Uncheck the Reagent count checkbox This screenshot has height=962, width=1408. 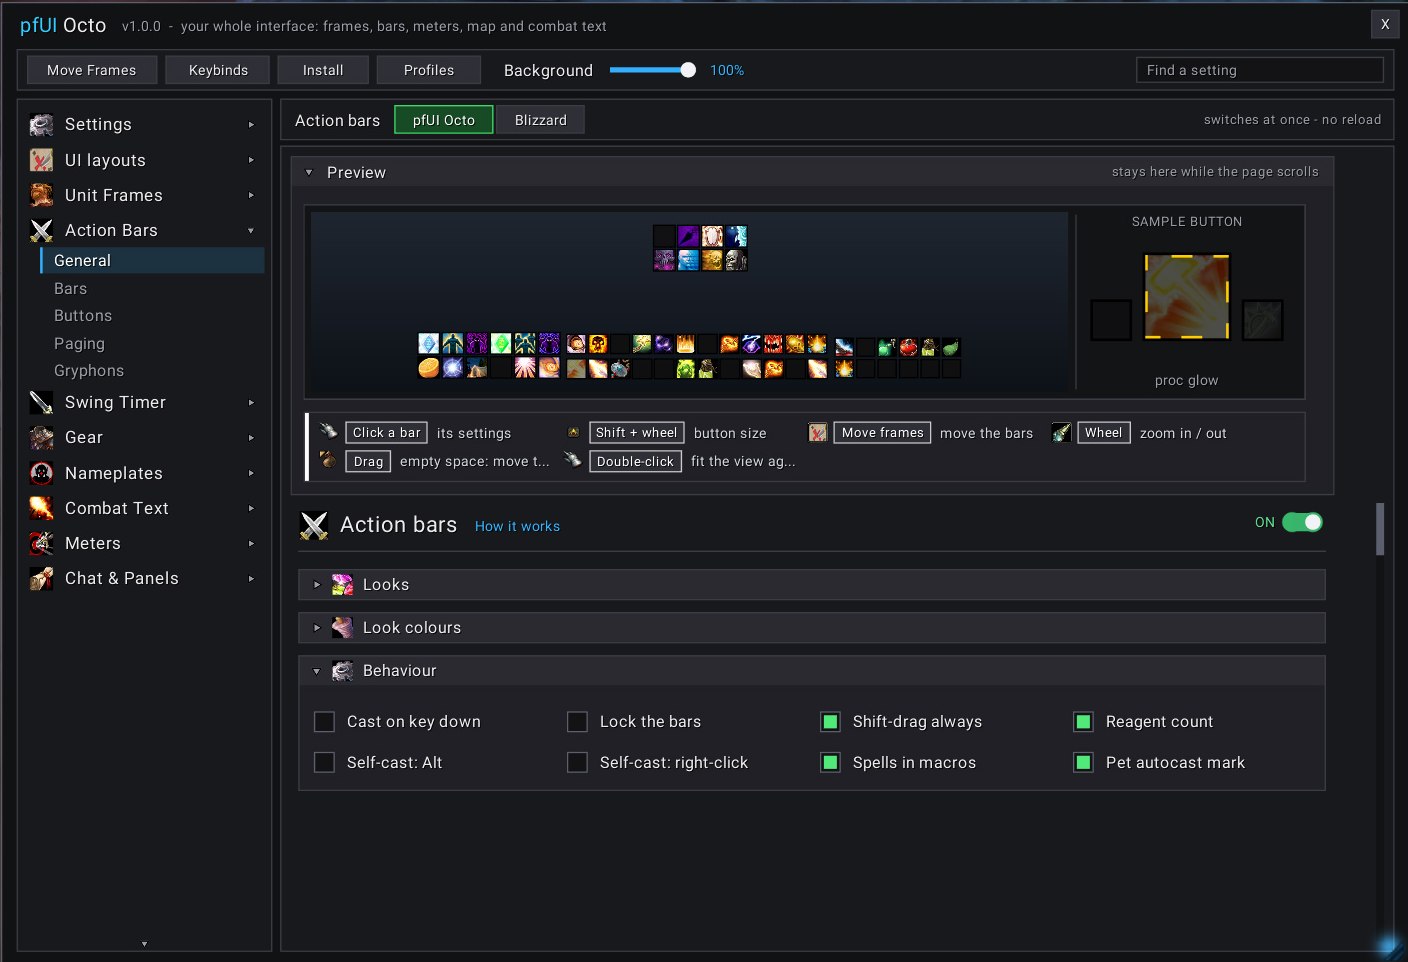(x=1083, y=722)
